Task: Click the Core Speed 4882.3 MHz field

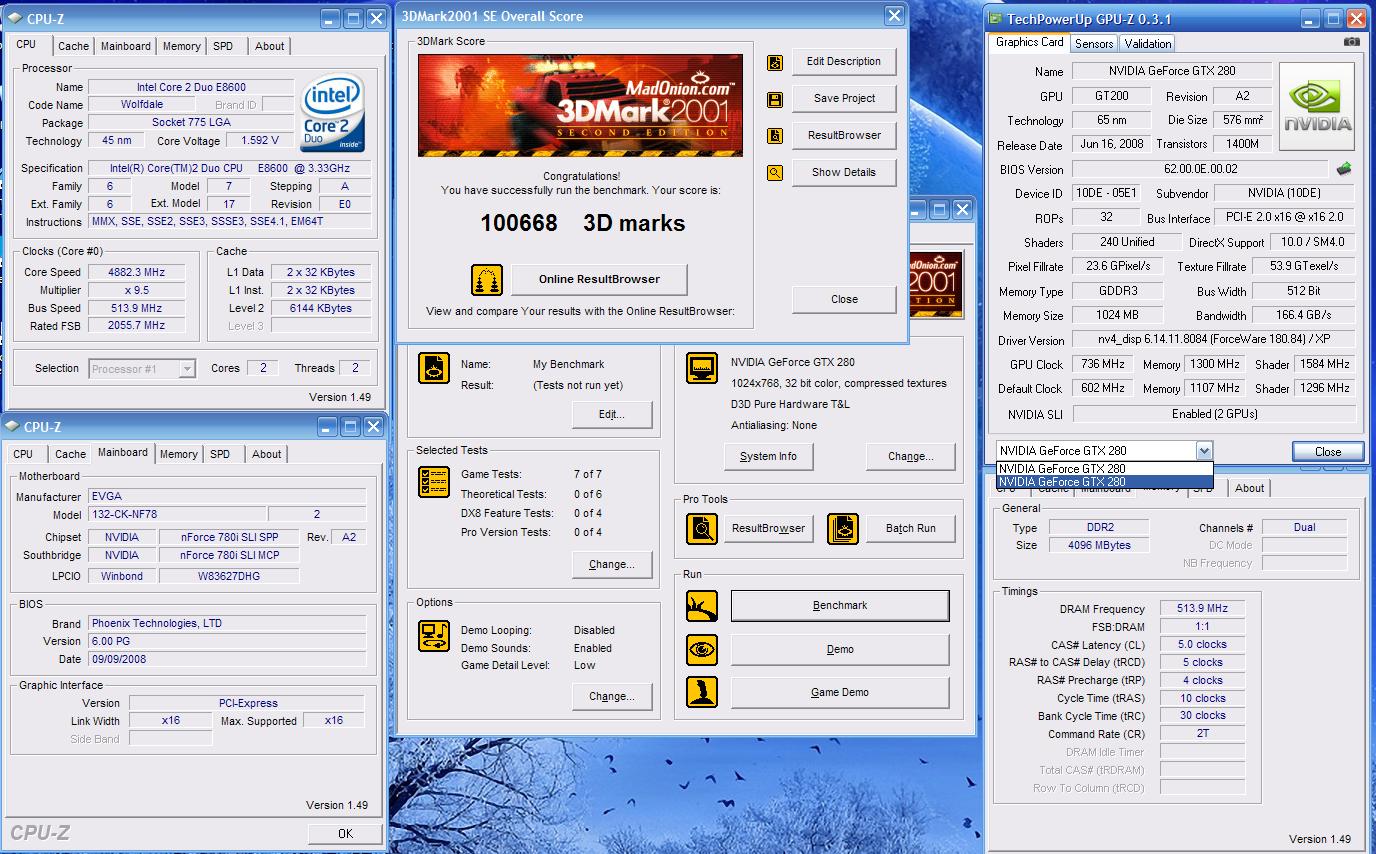Action: [136, 272]
